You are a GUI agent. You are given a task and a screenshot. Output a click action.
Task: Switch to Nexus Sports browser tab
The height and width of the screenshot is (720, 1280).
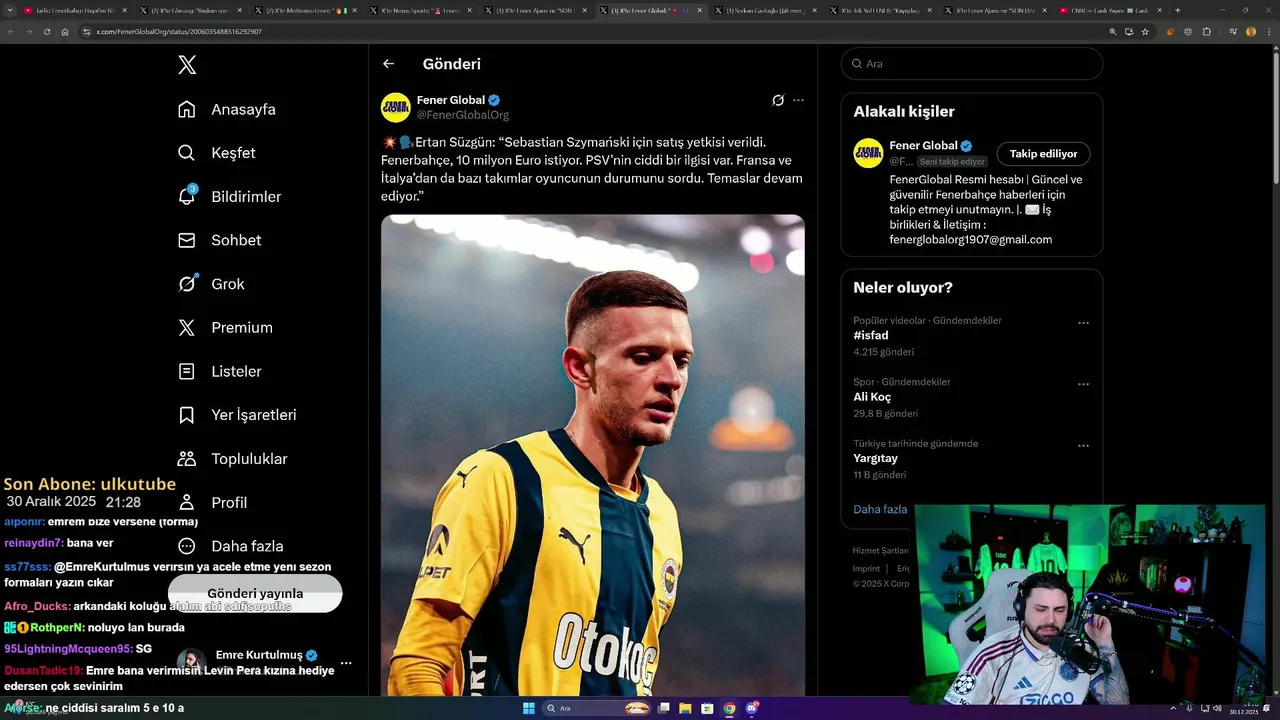point(421,10)
